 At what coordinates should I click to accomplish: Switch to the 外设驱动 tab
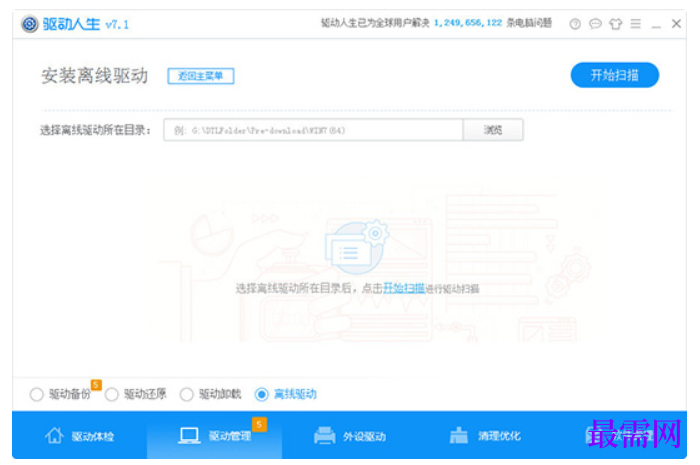tap(350, 435)
